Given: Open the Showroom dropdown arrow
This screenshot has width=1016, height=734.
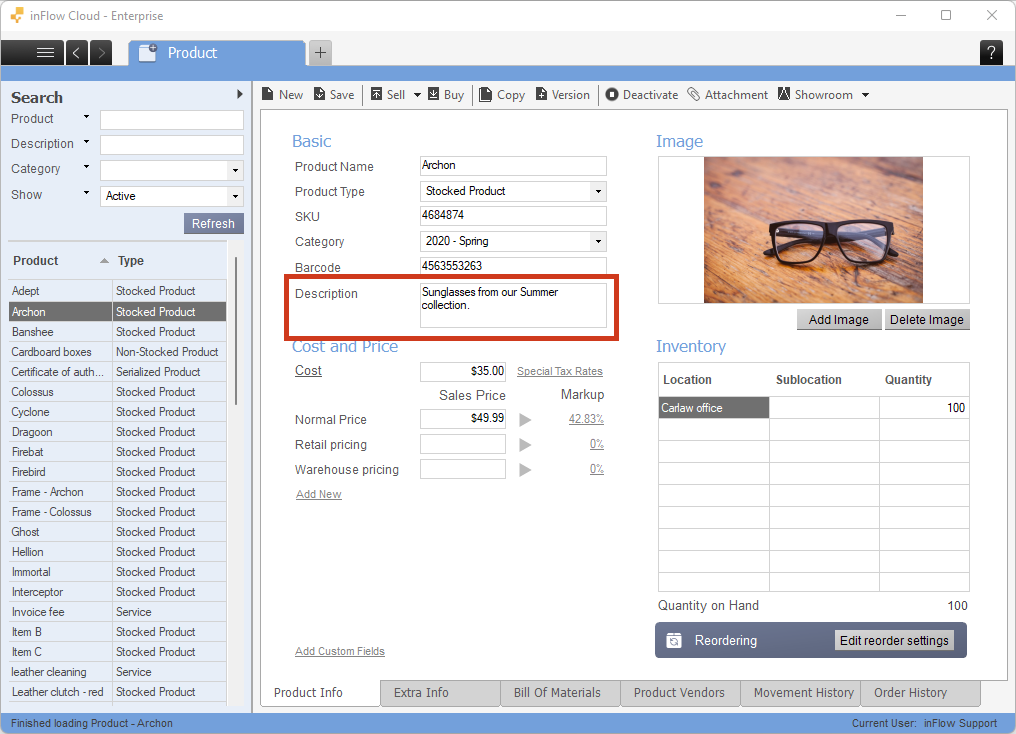Looking at the screenshot, I should 865,95.
